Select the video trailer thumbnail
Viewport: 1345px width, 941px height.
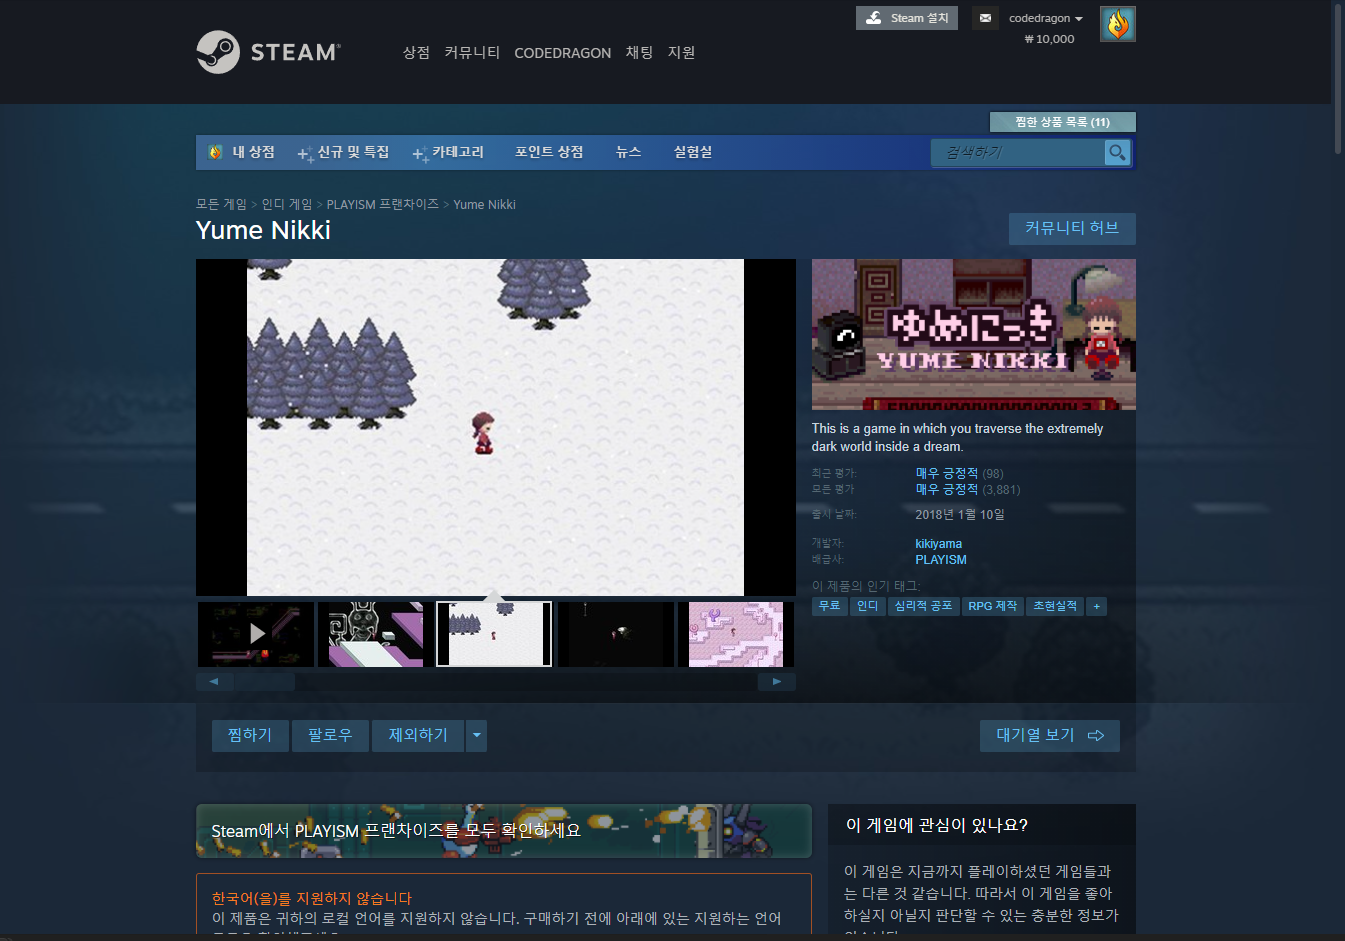pos(256,634)
